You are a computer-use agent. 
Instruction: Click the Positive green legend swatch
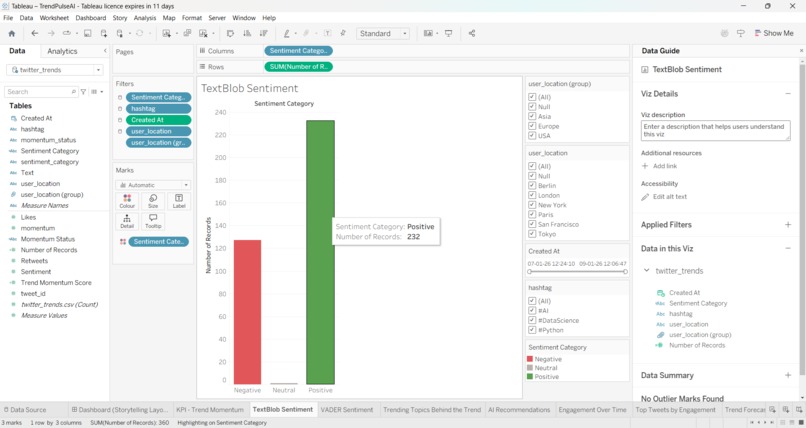pos(530,377)
